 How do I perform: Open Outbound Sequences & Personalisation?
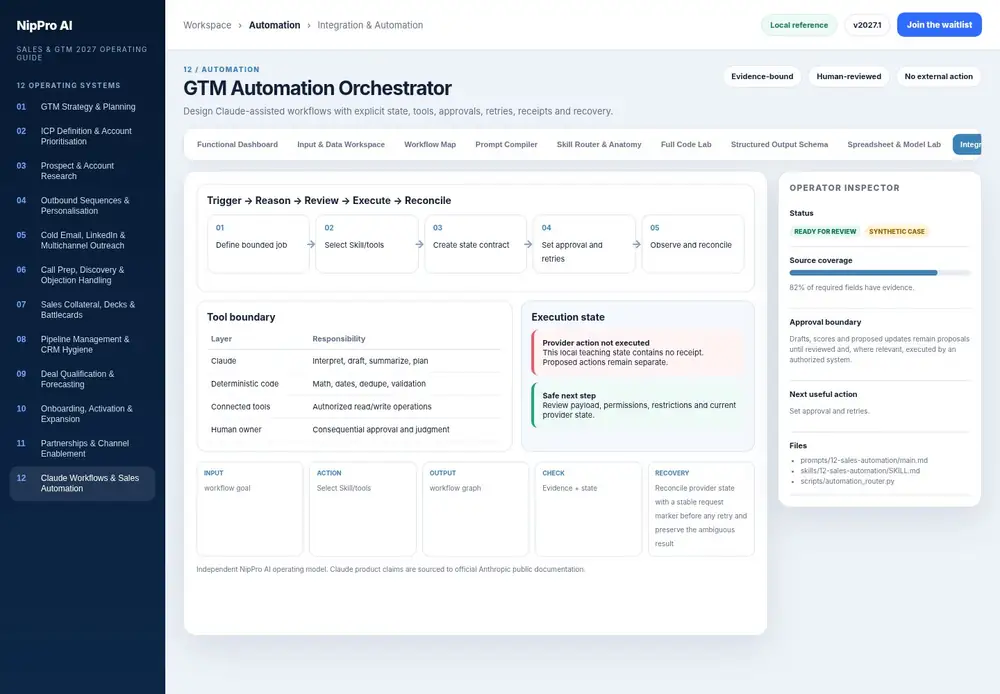(x=82, y=205)
